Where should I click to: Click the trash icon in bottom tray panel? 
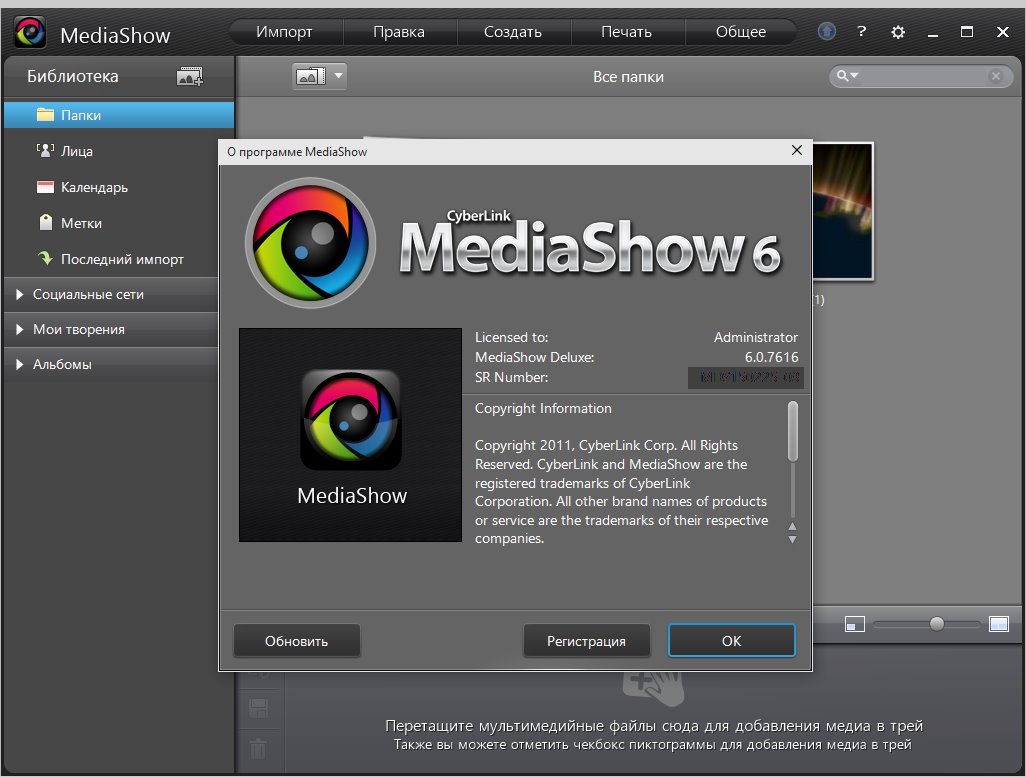point(258,748)
